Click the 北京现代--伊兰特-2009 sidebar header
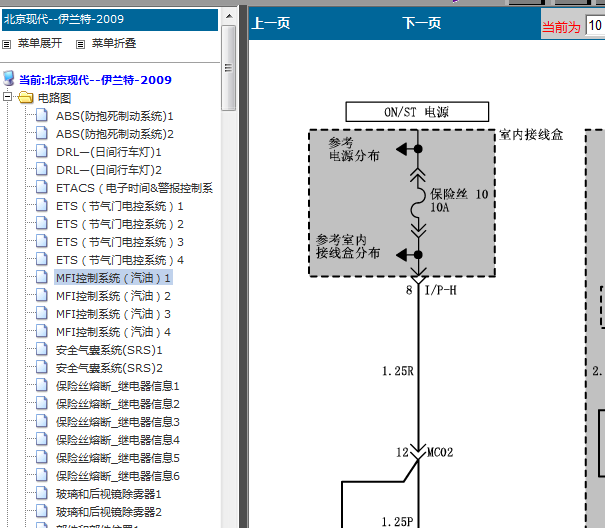605x528 pixels. [x=110, y=20]
